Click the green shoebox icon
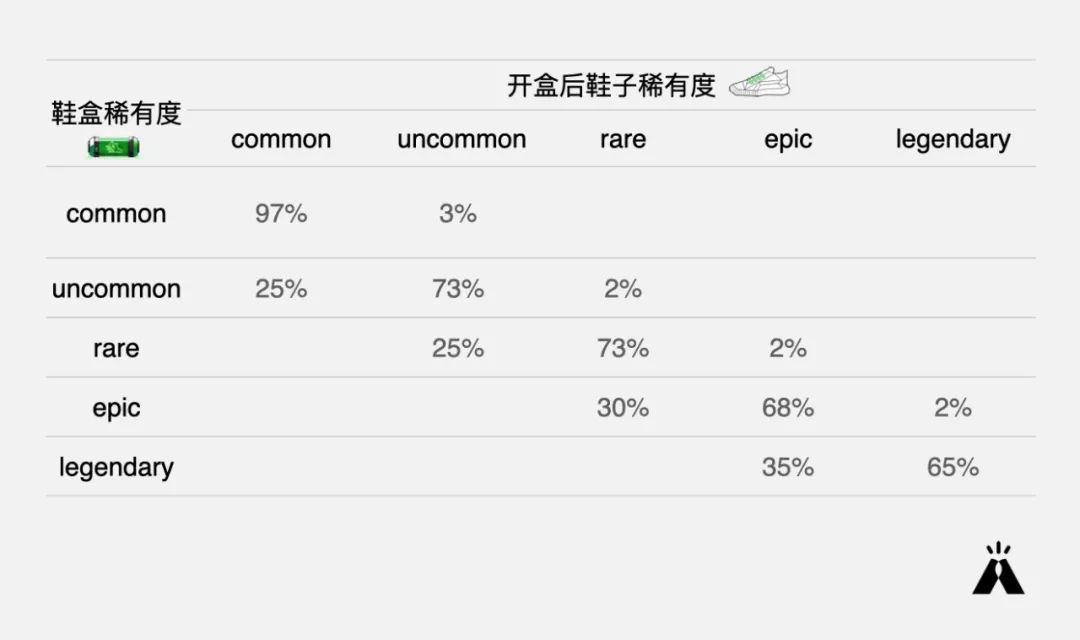The width and height of the screenshot is (1080, 640). click(114, 147)
